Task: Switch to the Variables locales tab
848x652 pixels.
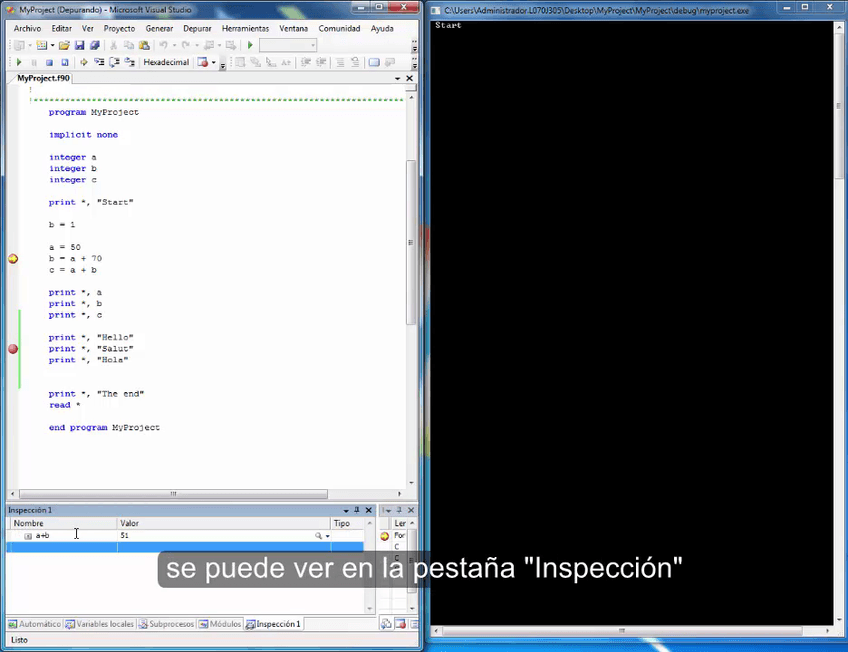Action: tap(100, 624)
